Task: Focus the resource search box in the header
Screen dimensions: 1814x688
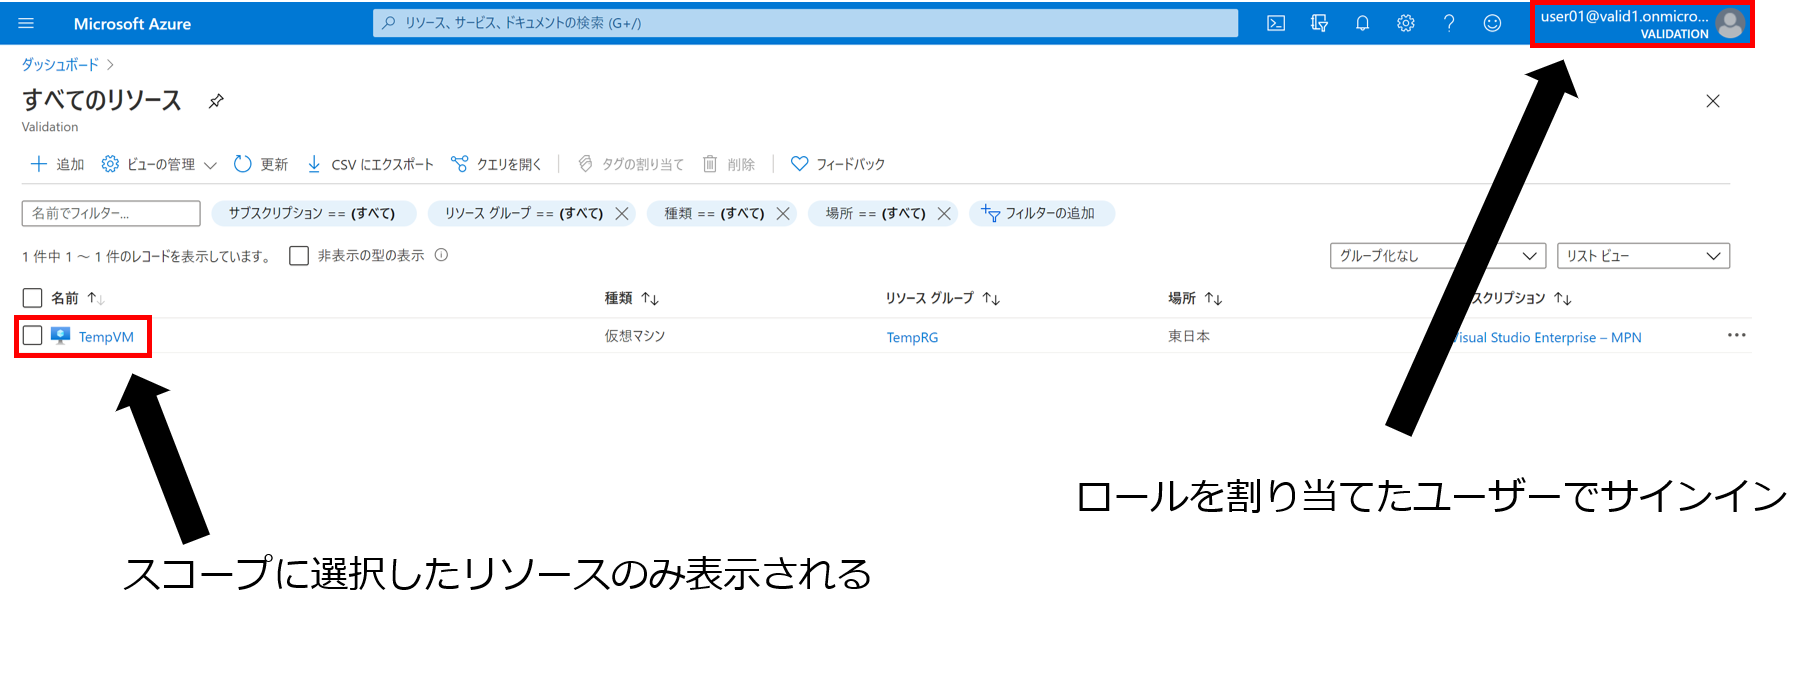Action: 805,23
